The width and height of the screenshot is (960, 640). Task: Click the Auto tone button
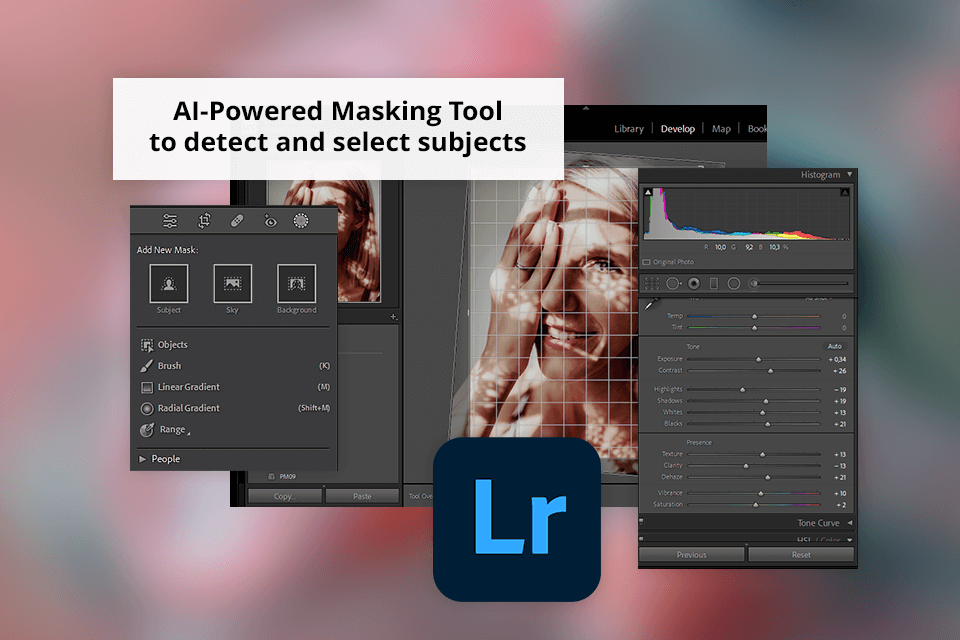834,347
